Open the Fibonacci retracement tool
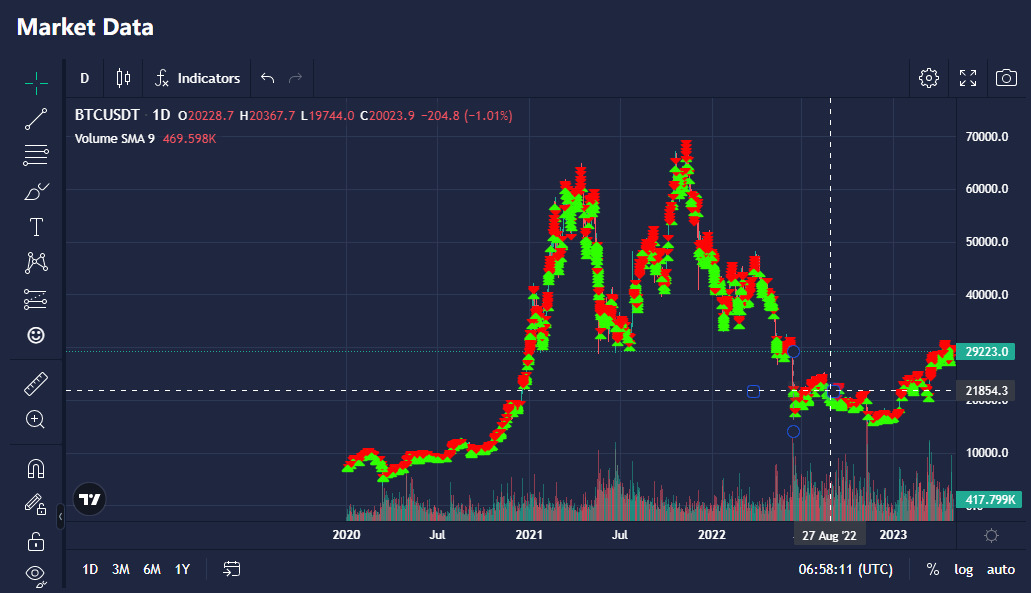Image resolution: width=1031 pixels, height=593 pixels. coord(36,155)
